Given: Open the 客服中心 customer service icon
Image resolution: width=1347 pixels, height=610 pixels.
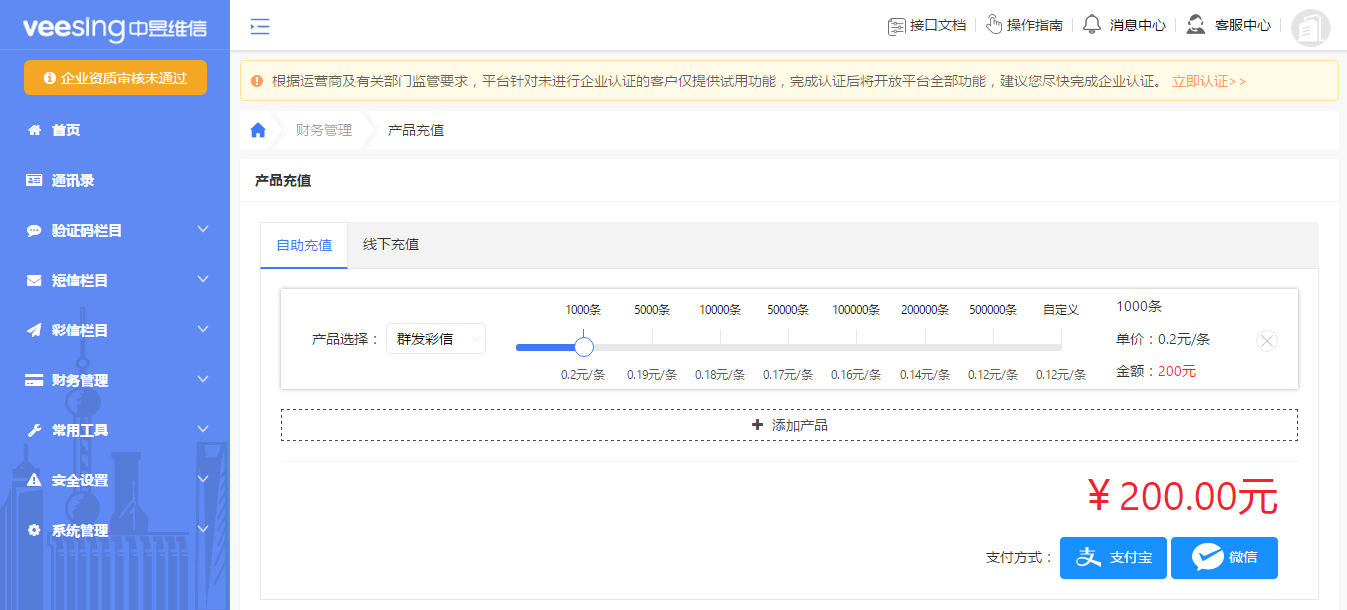Looking at the screenshot, I should pyautogui.click(x=1194, y=26).
